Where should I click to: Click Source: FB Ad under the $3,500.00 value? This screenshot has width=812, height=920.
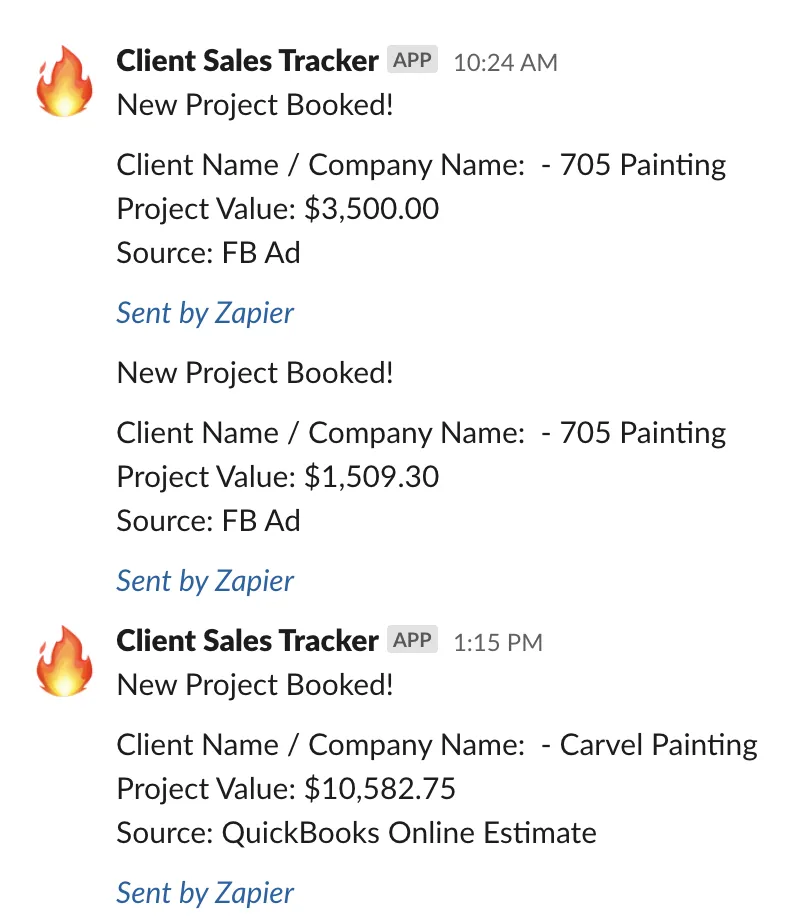point(208,253)
